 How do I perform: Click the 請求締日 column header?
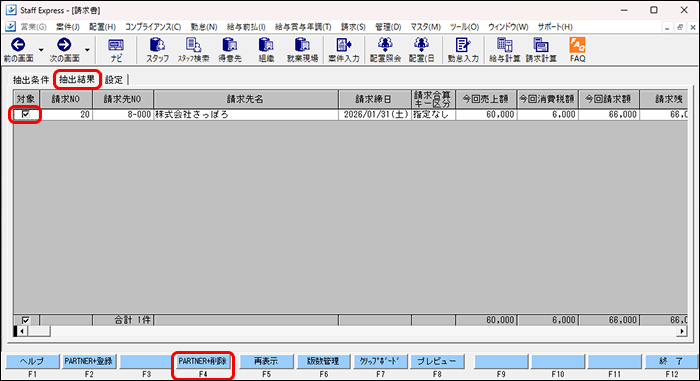(375, 99)
